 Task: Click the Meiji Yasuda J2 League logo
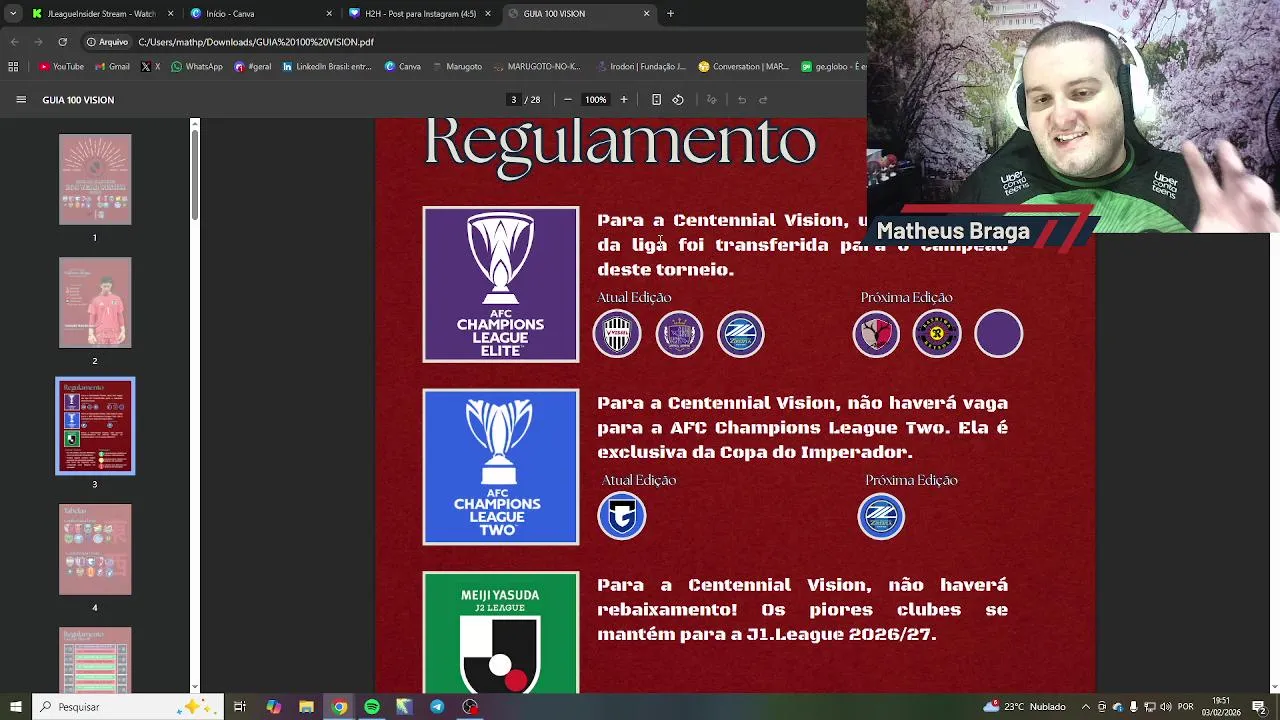click(x=501, y=633)
